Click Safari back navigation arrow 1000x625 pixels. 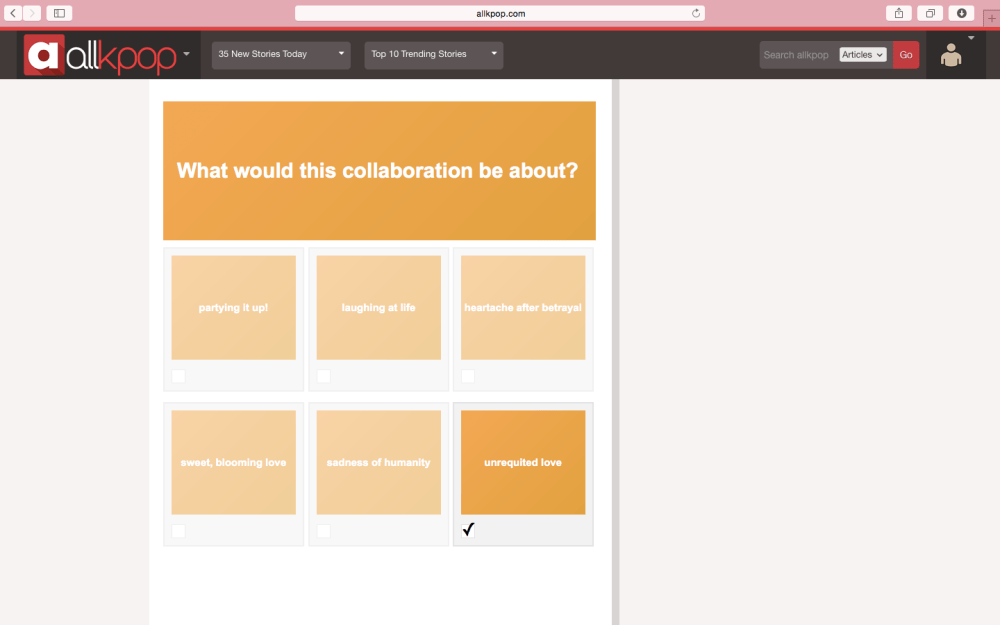tap(14, 13)
